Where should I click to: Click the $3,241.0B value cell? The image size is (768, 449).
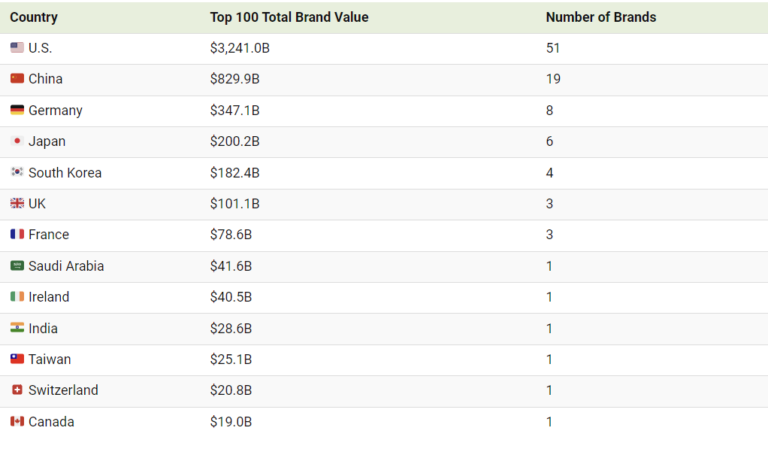240,48
